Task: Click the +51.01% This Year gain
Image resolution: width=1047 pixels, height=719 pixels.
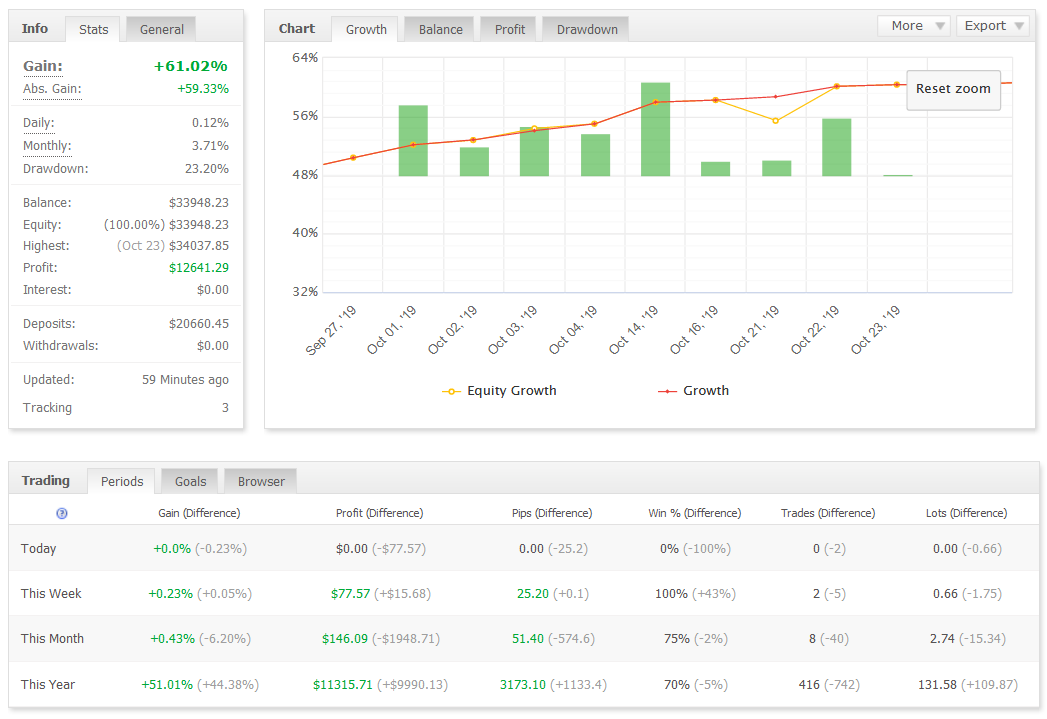Action: pos(167,684)
